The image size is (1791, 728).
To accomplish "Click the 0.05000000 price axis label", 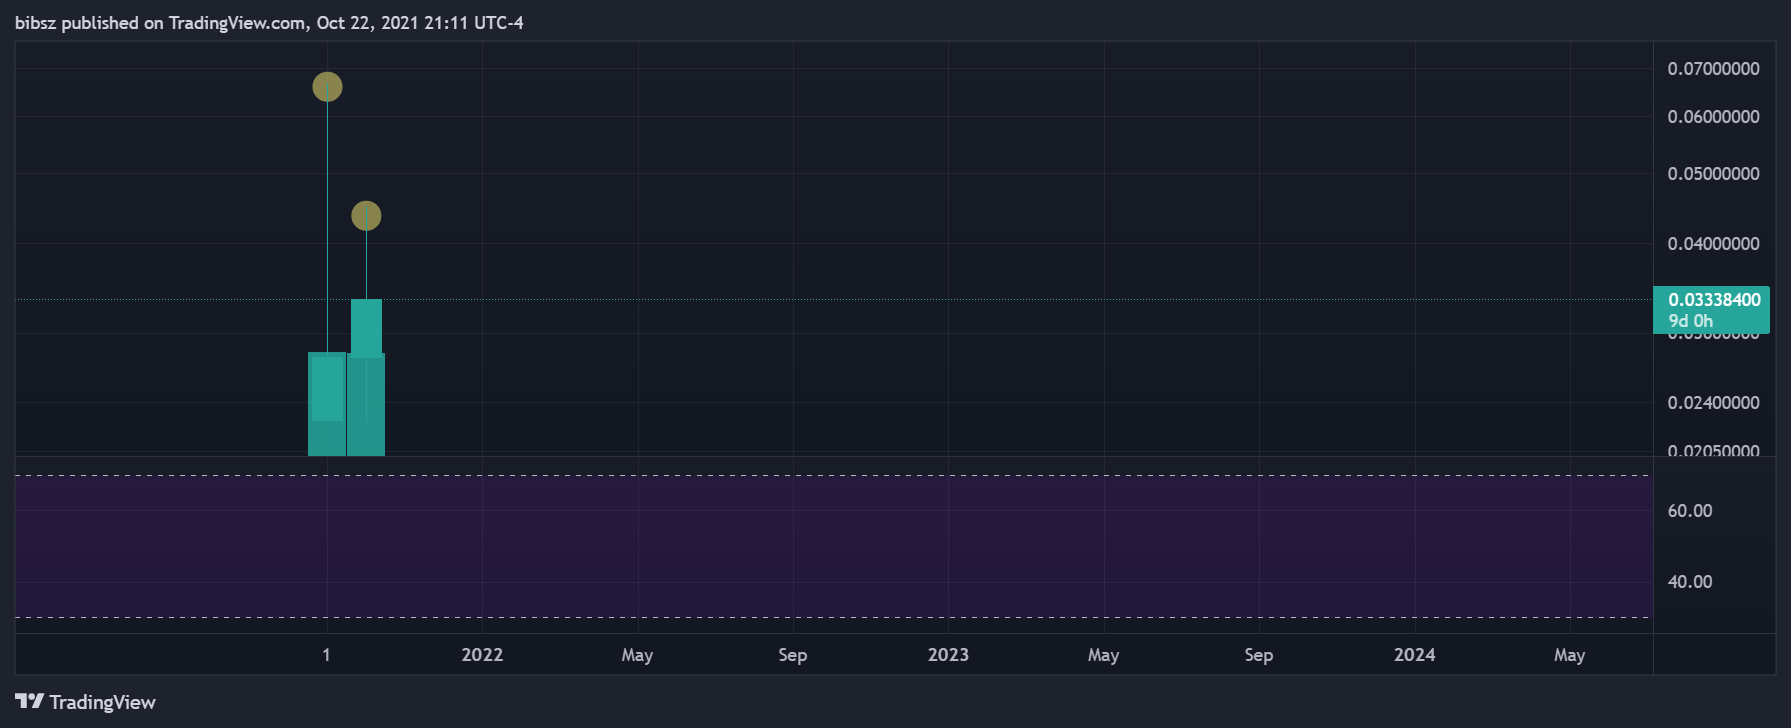I will (x=1713, y=174).
